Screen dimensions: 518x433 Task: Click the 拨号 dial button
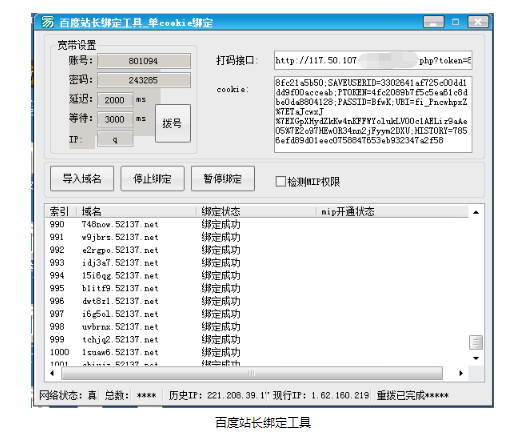tap(173, 124)
